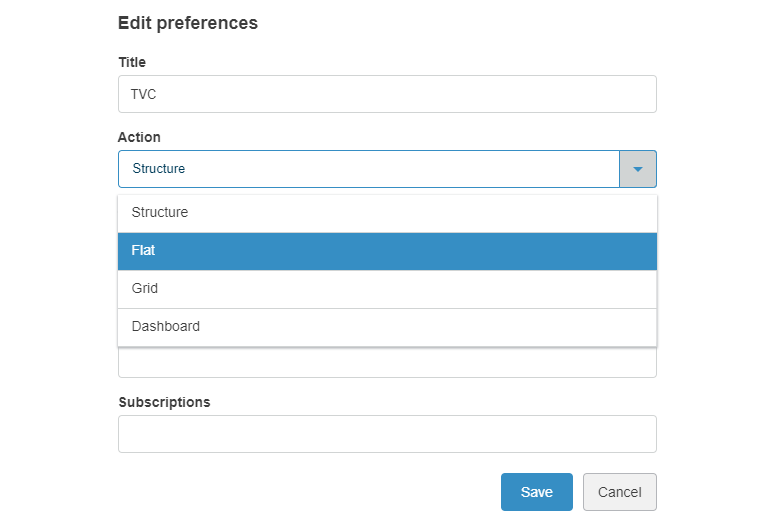Click the Action field label
Image resolution: width=776 pixels, height=529 pixels.
pos(139,137)
